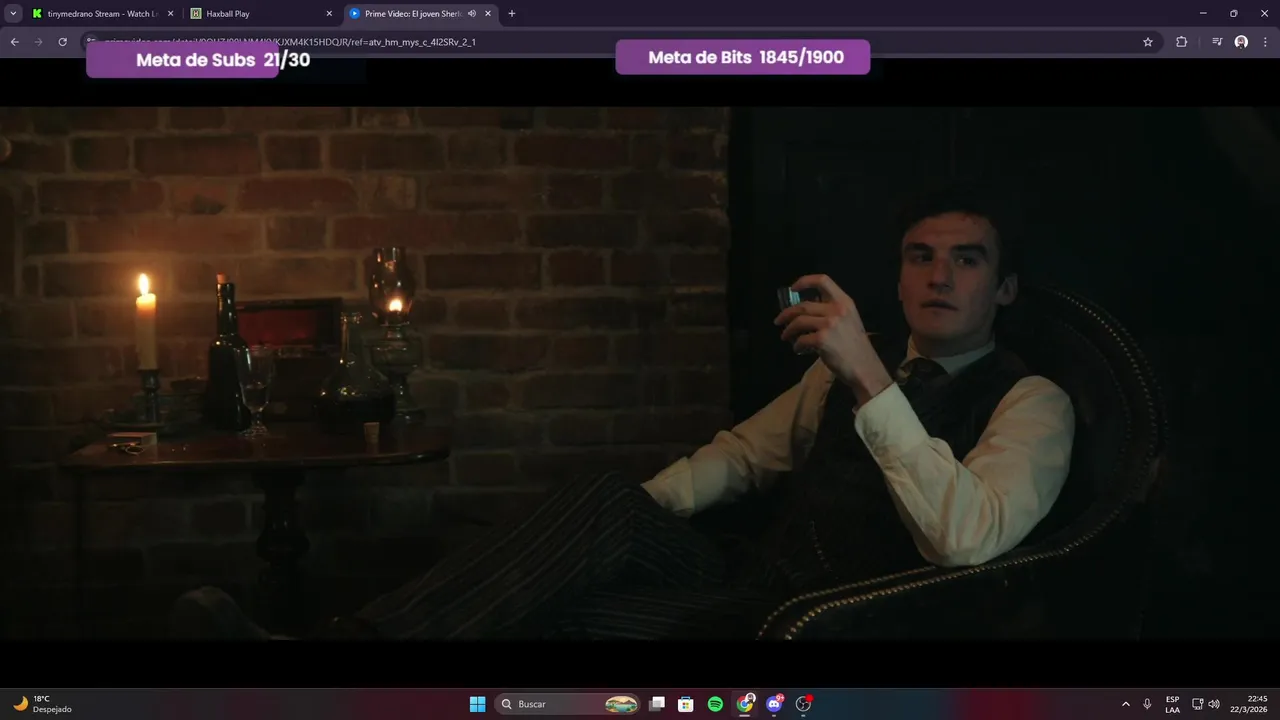The height and width of the screenshot is (720, 1280).
Task: Open the Chrome profile avatar menu
Action: 1241,42
